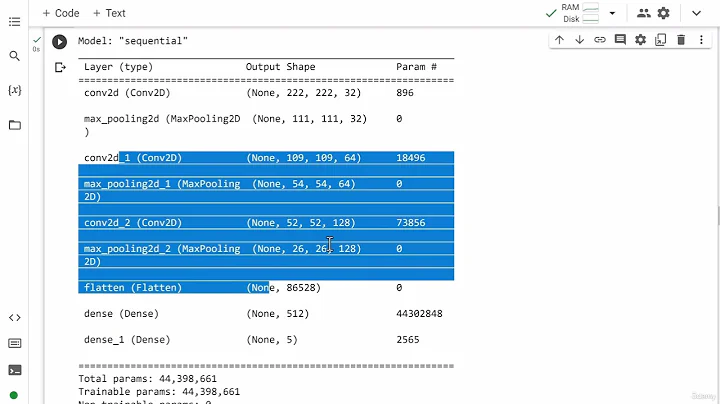The width and height of the screenshot is (720, 404).
Task: Click the connected checkmark next to RAM
Action: click(551, 13)
